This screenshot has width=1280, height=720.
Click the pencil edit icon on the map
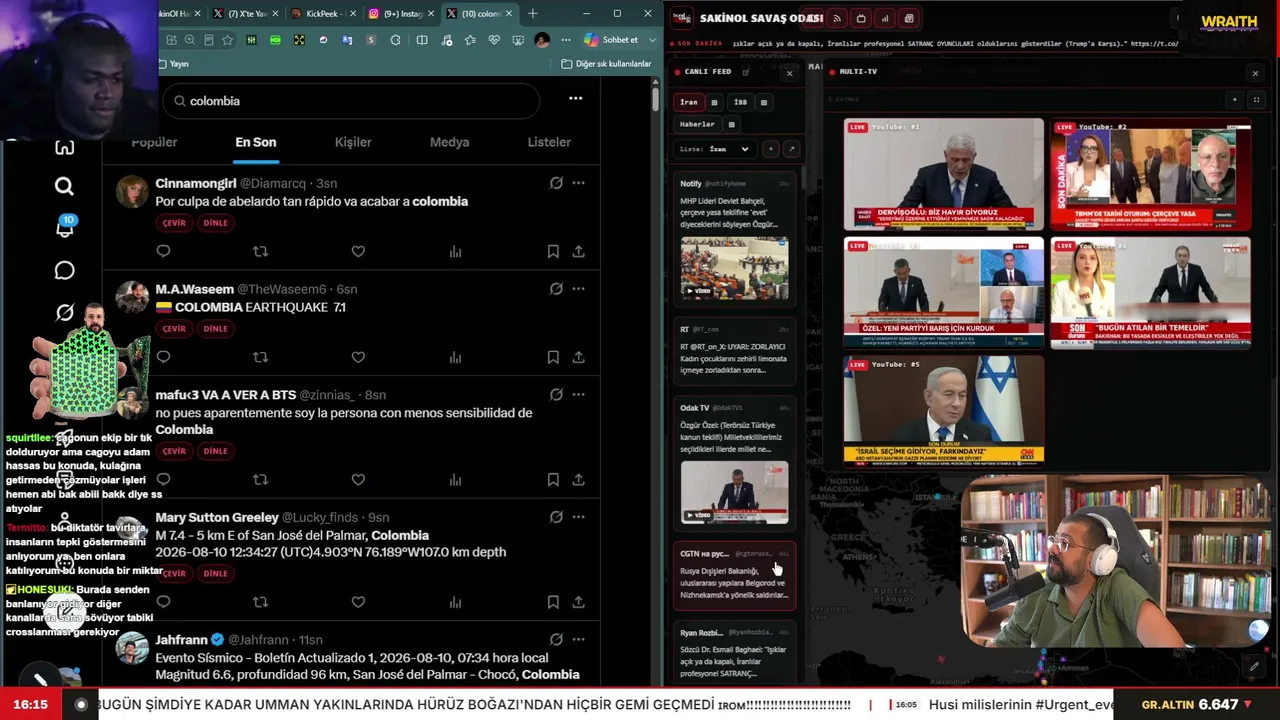(x=1254, y=666)
